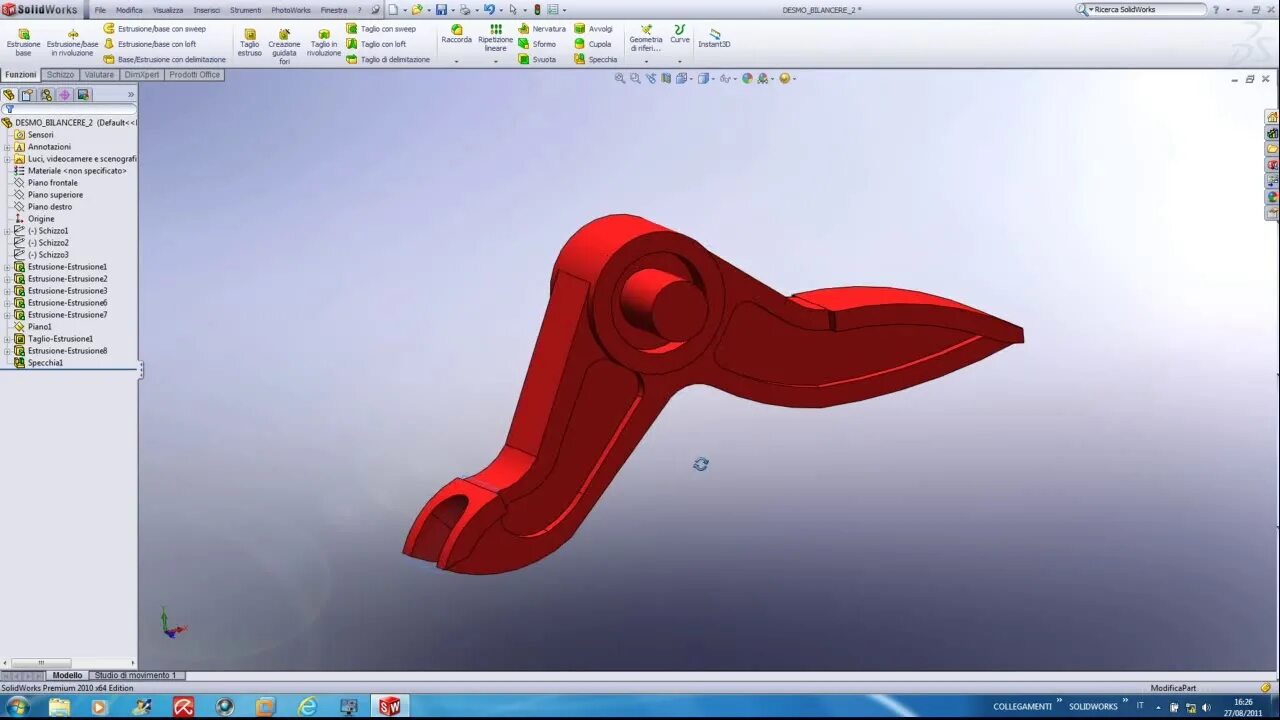Open dropdown arrow under Ripetizione lineare
This screenshot has height=720, width=1280.
[x=495, y=61]
